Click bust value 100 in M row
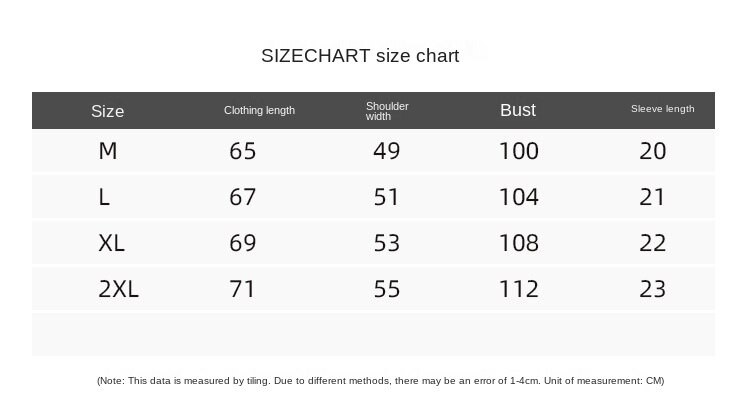 (x=518, y=151)
